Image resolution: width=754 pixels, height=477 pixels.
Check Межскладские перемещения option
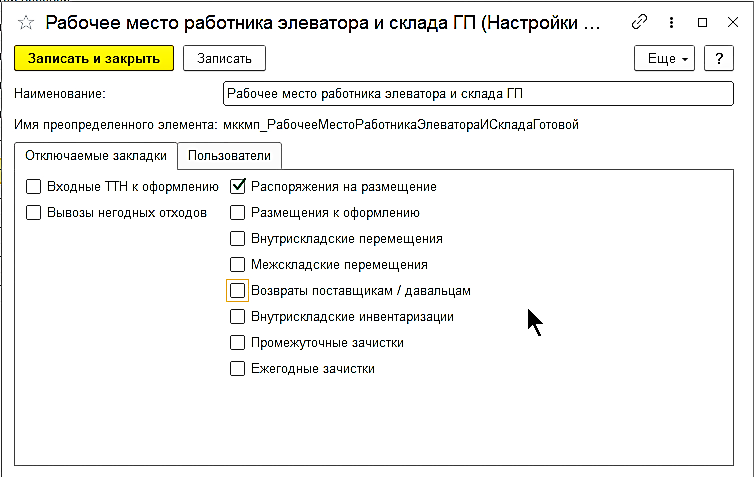pyautogui.click(x=238, y=265)
